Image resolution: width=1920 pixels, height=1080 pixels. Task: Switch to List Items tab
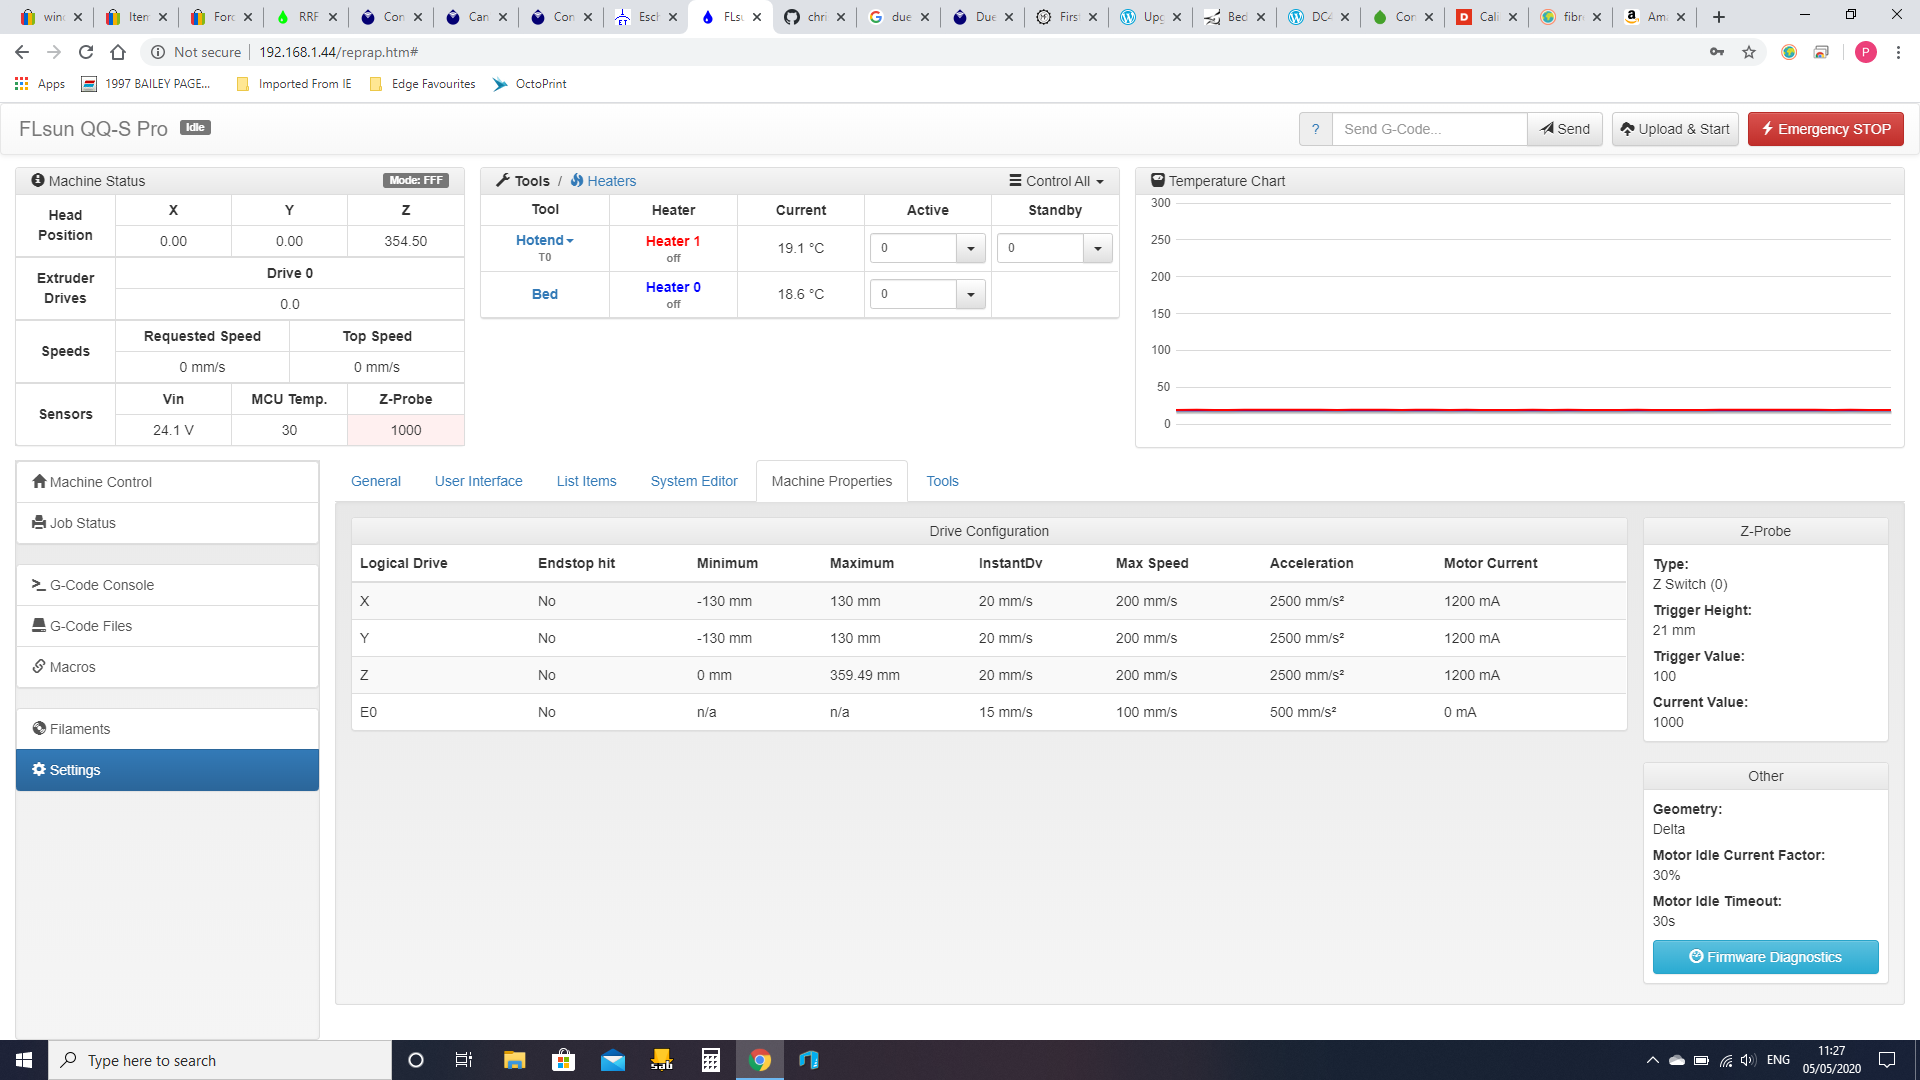pos(587,481)
